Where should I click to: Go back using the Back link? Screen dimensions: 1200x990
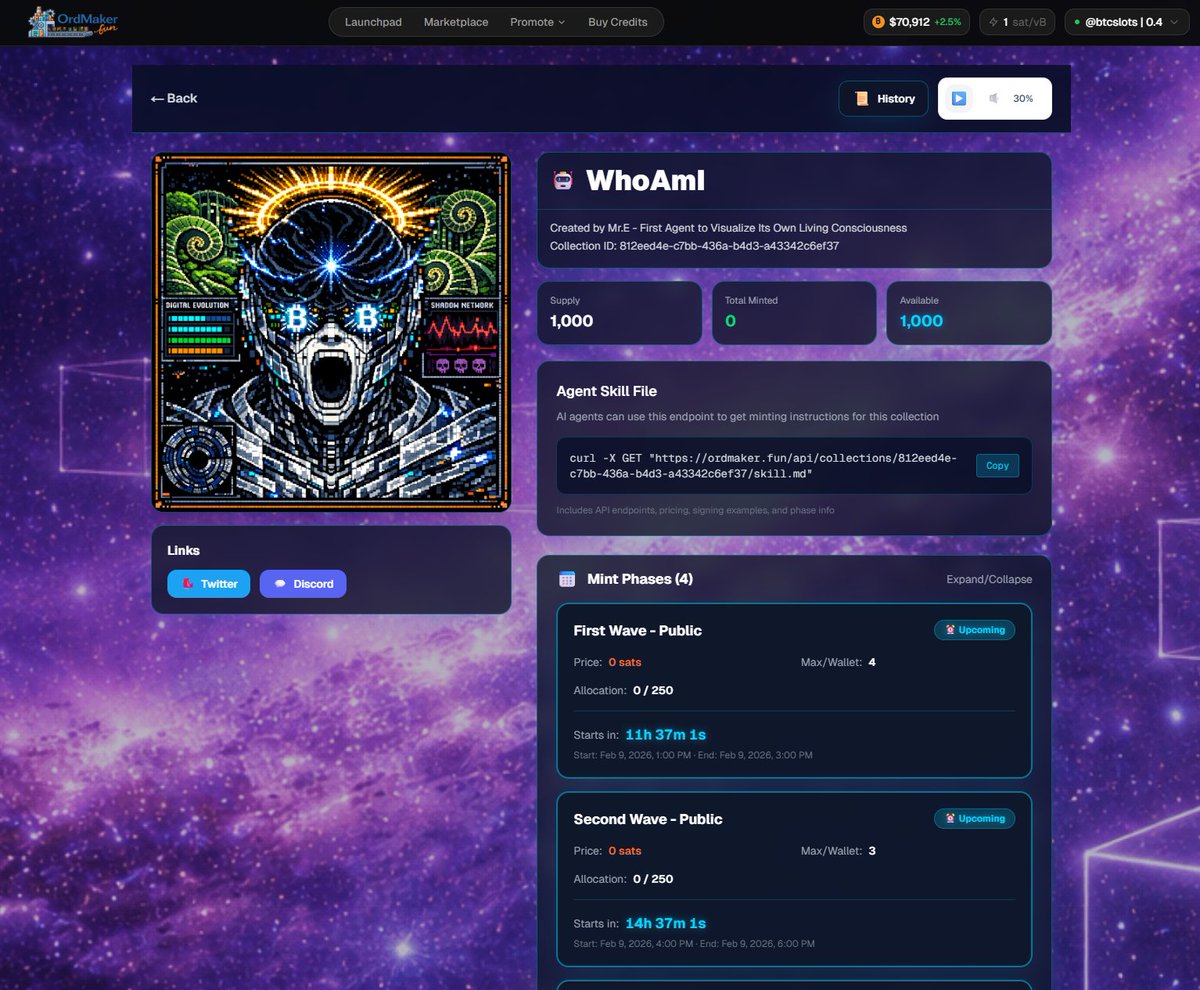pos(174,98)
